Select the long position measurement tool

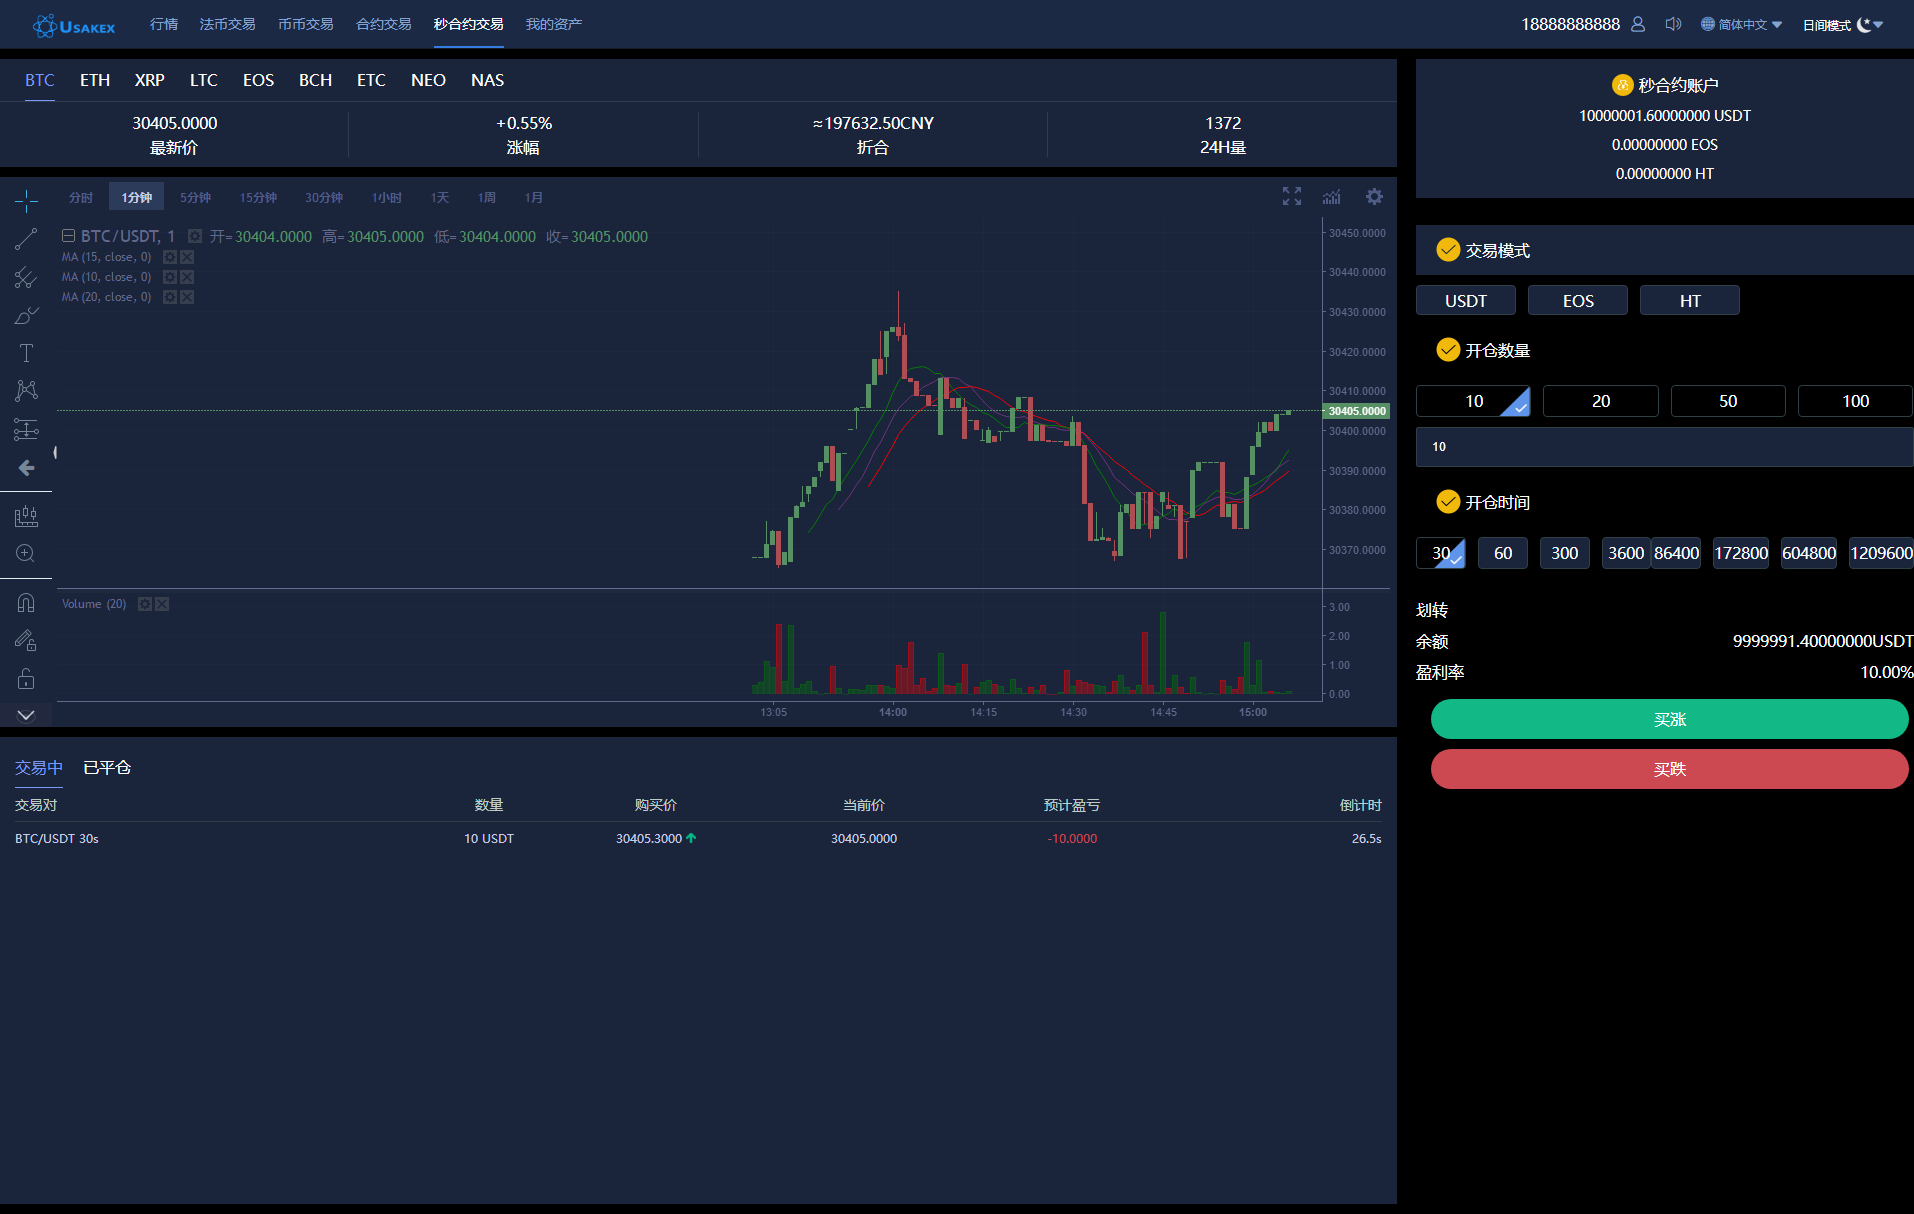coord(26,429)
